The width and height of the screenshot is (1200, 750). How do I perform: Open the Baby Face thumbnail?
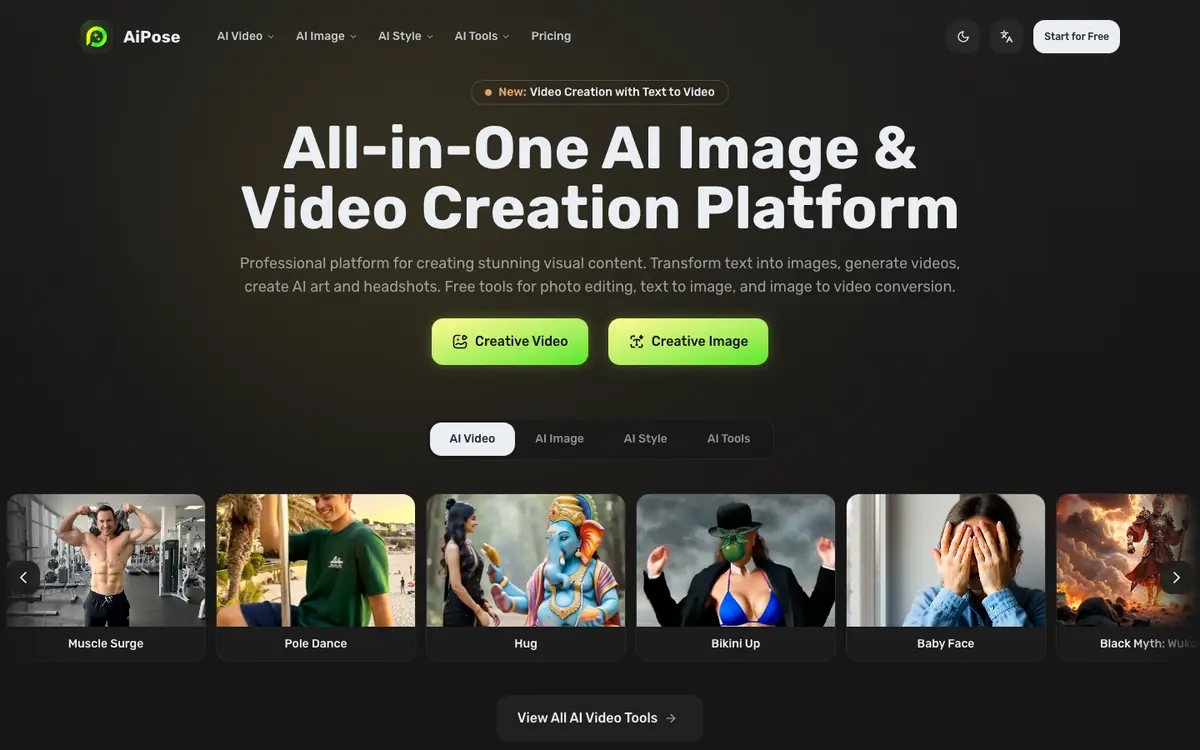pos(946,560)
